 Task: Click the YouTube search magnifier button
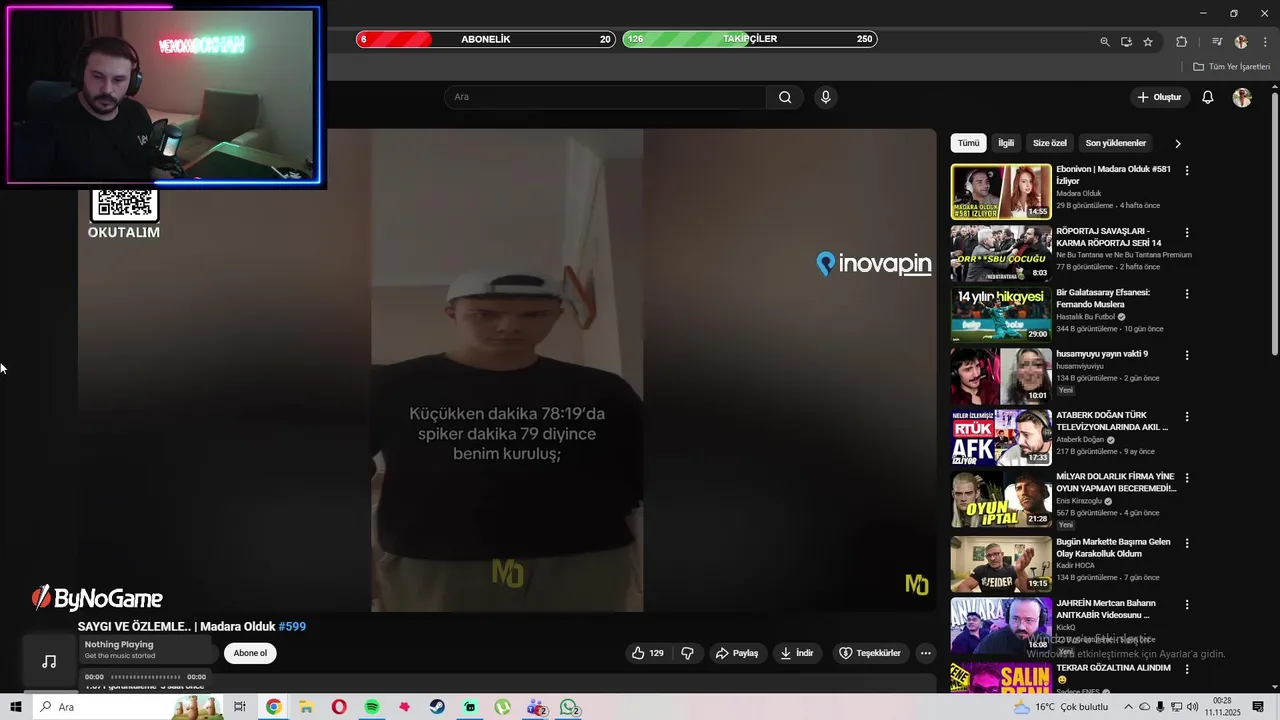tap(785, 97)
